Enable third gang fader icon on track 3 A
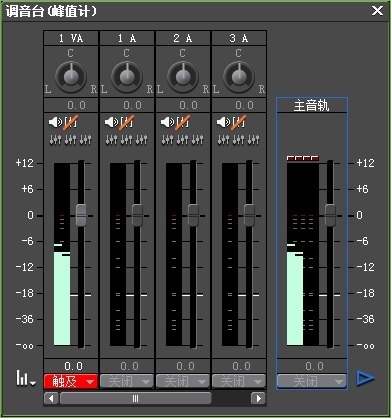The width and height of the screenshot is (391, 418). point(254,140)
